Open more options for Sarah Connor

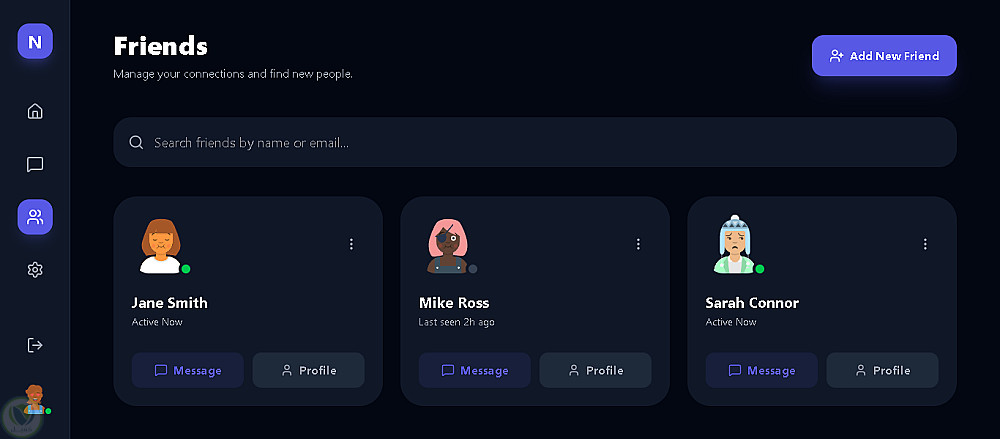(x=925, y=244)
